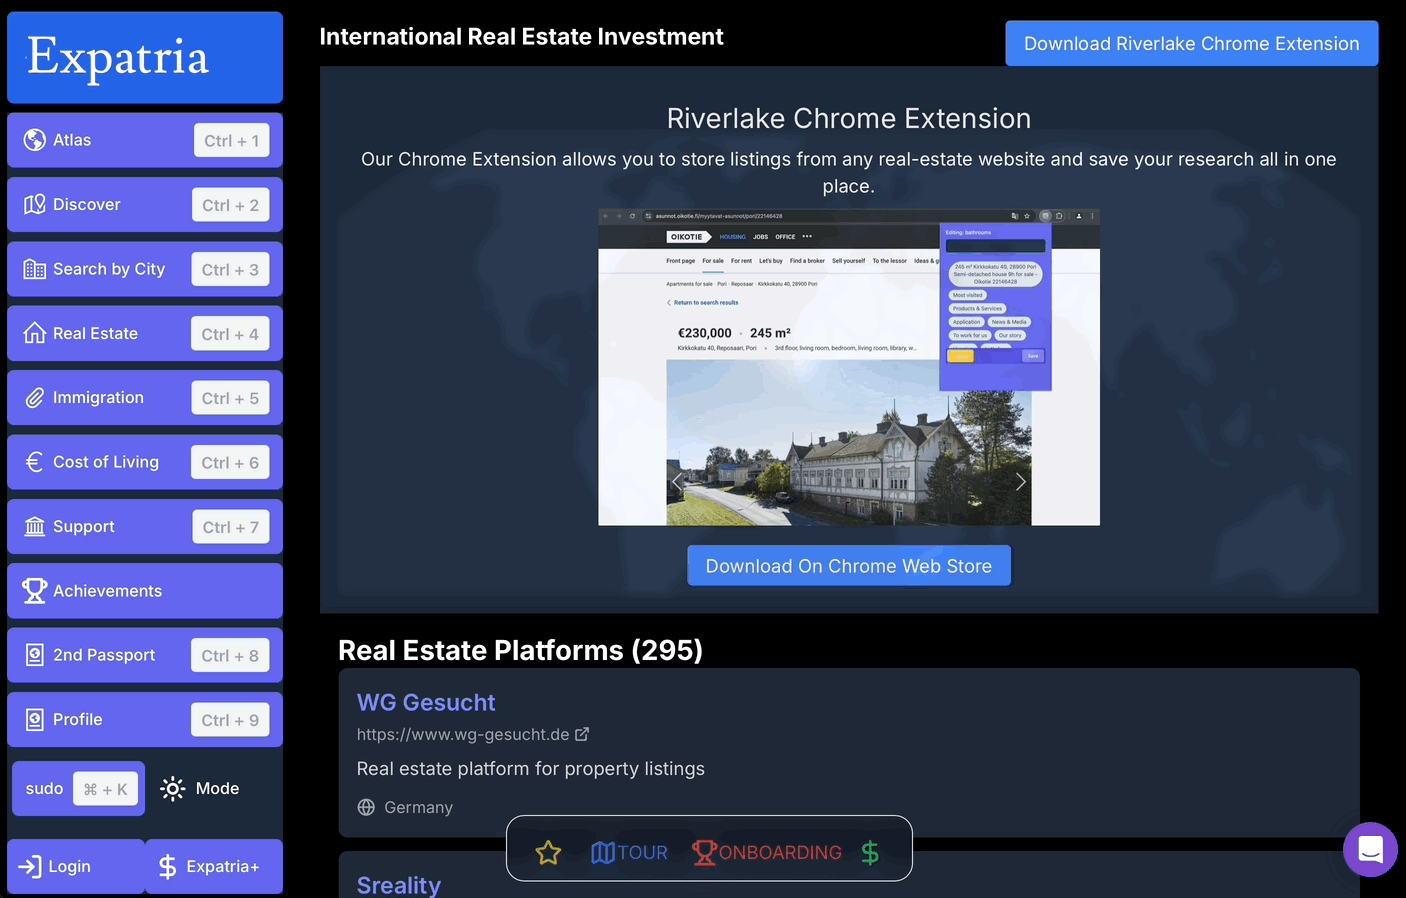Click the Expatria+ dollar icon
The height and width of the screenshot is (898, 1406).
click(x=168, y=867)
